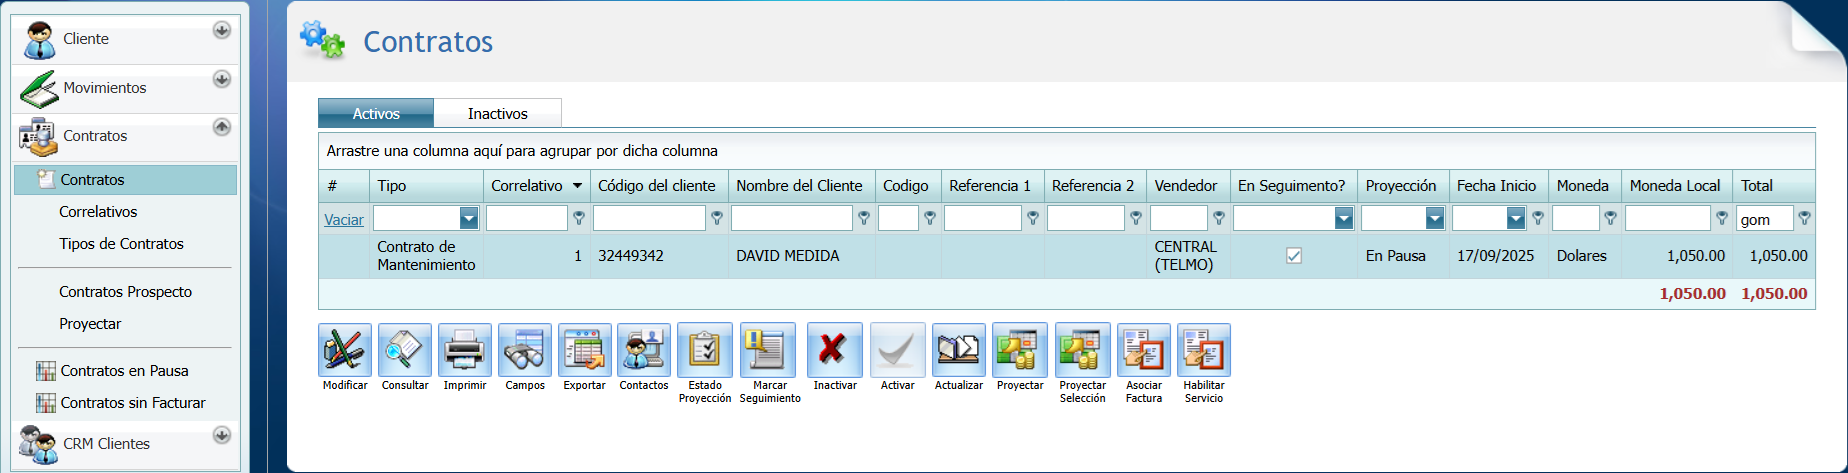Click the Contrato de Mantenimiento cell
1848x473 pixels.
pyautogui.click(x=427, y=256)
